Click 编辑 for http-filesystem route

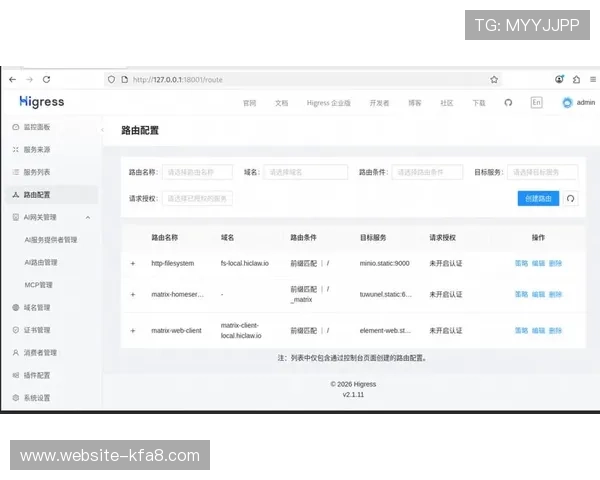click(x=538, y=263)
